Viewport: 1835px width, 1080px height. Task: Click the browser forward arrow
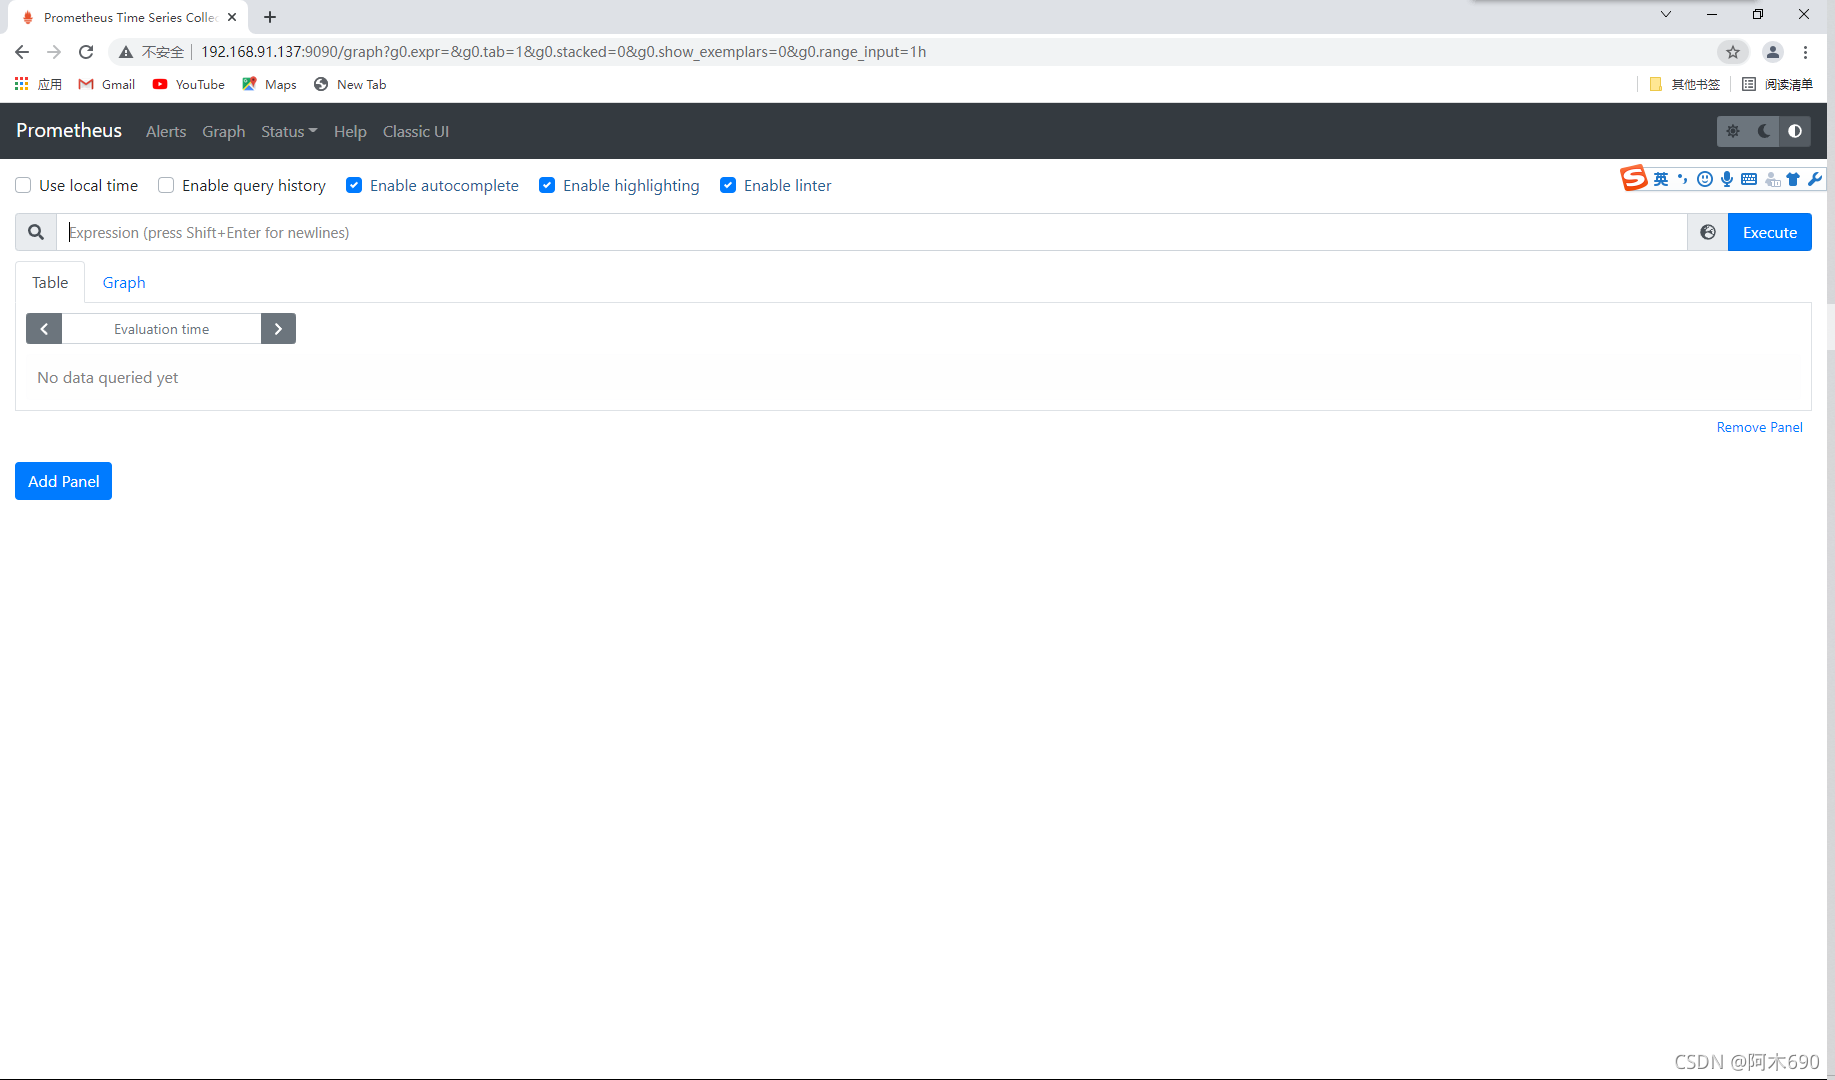pyautogui.click(x=54, y=52)
